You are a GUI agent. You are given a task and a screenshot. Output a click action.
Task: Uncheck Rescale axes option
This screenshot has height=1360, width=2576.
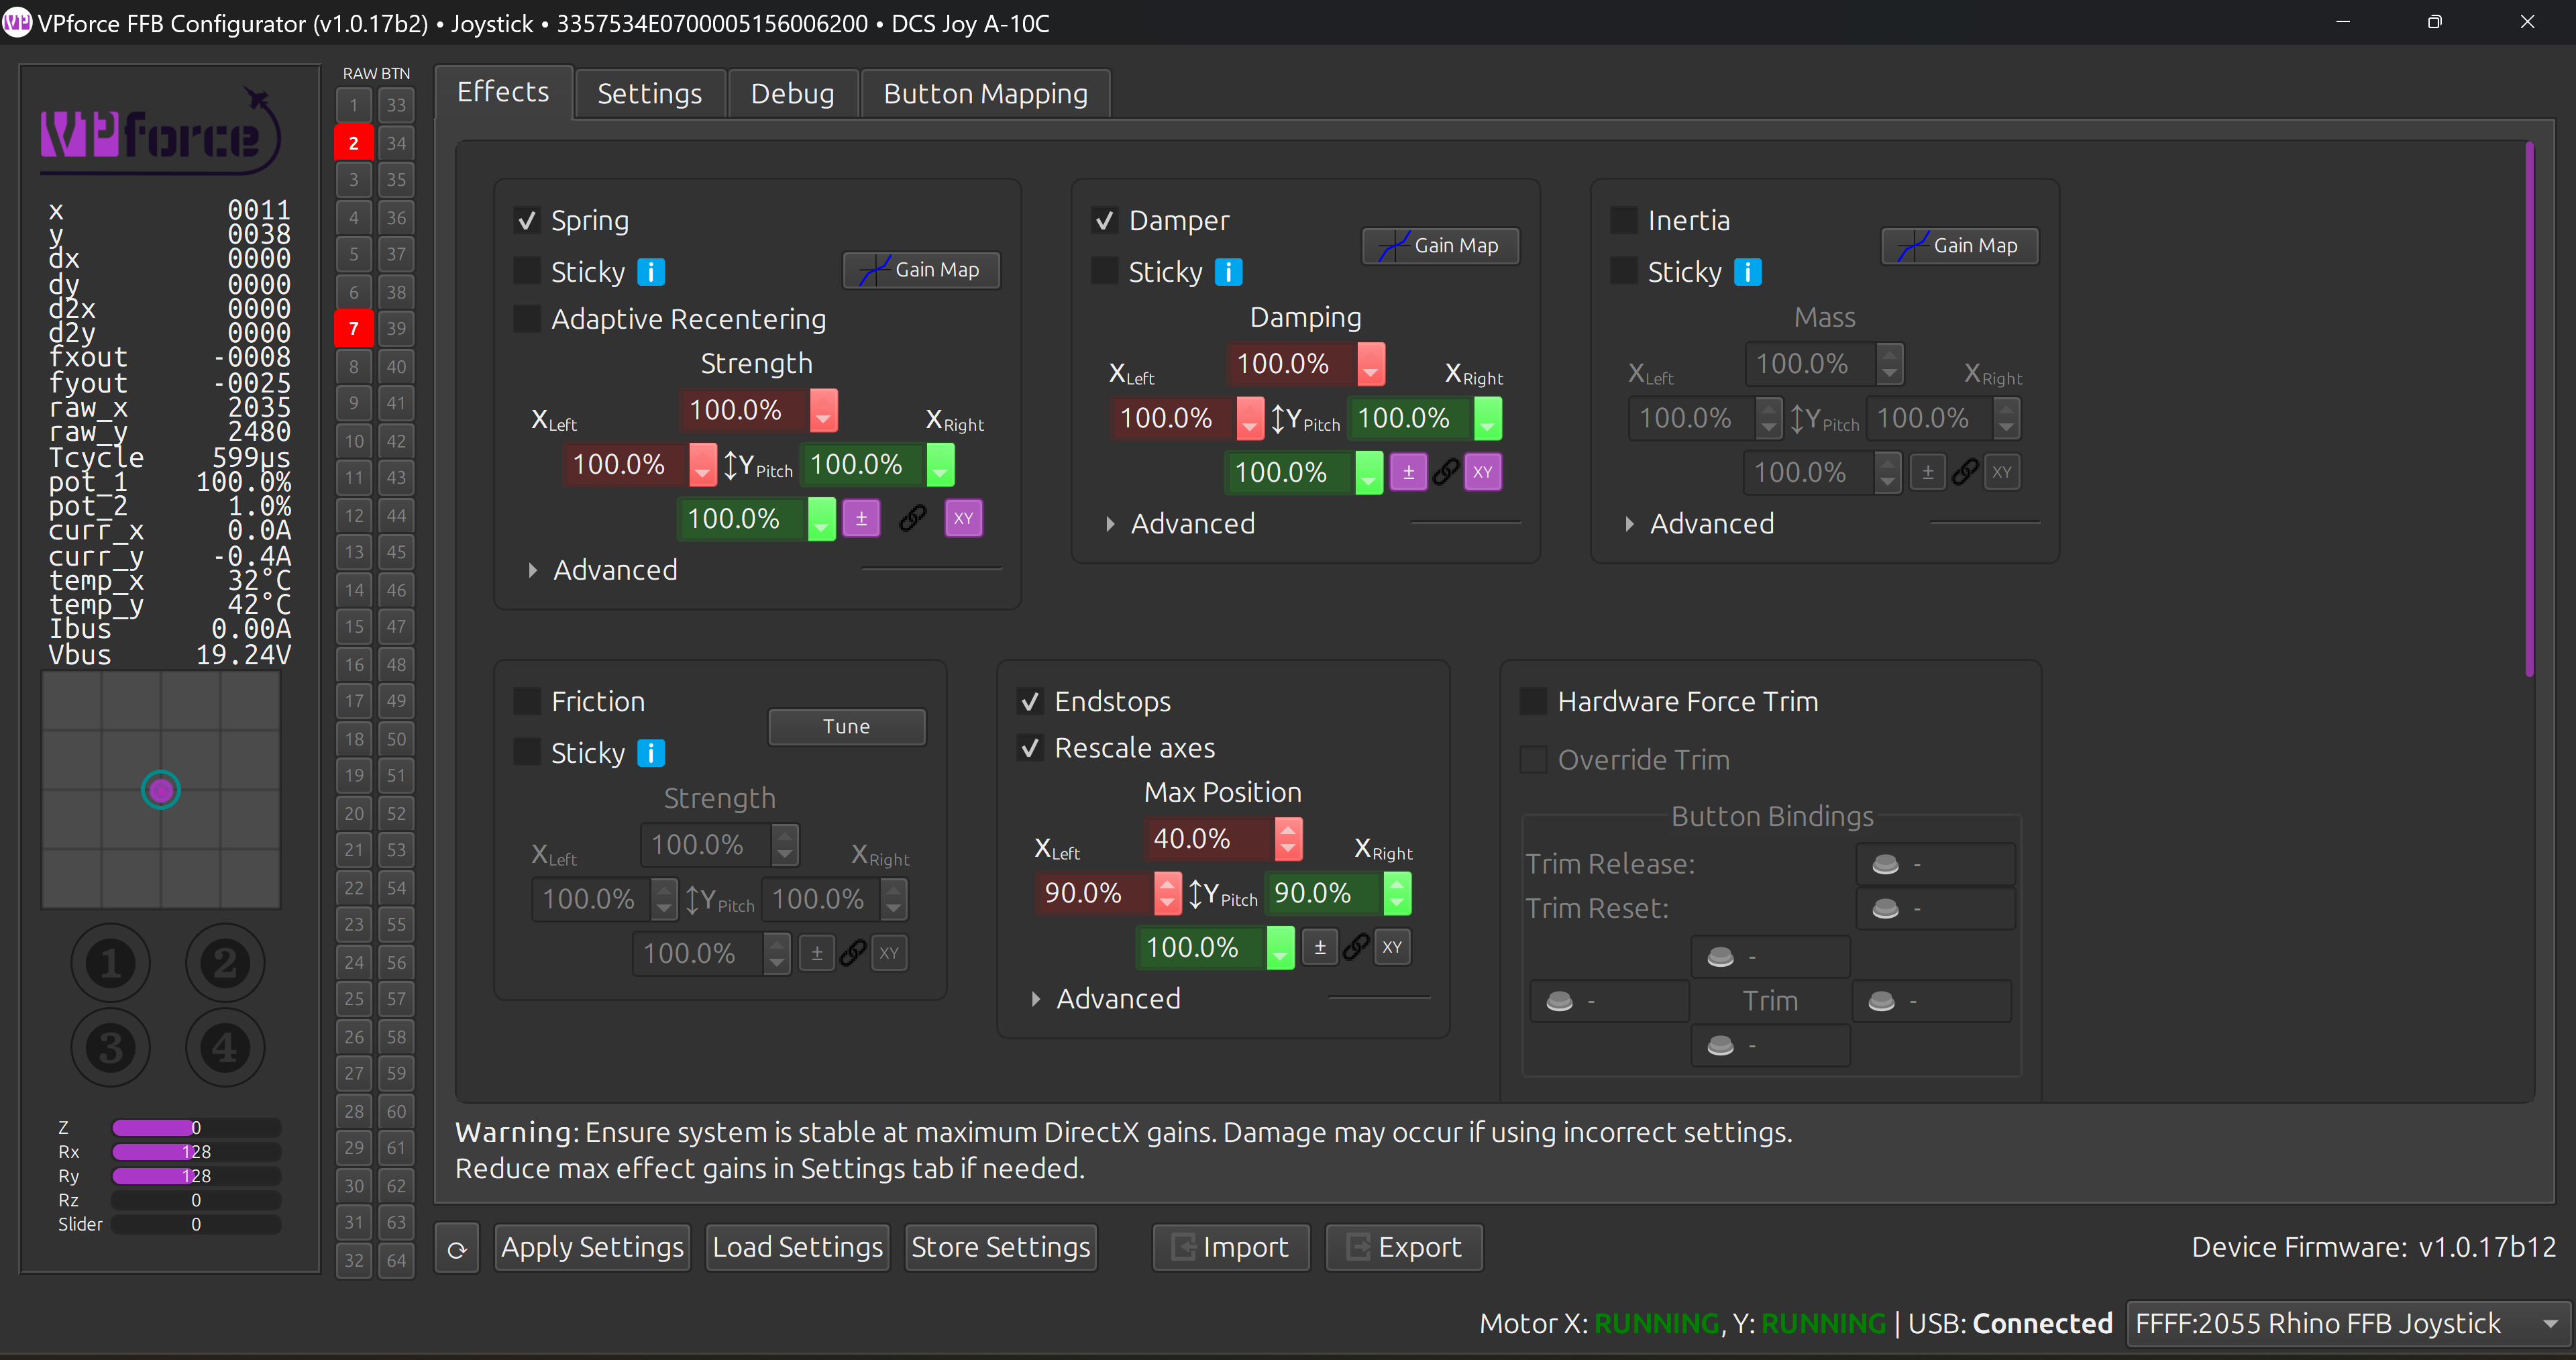(1030, 748)
